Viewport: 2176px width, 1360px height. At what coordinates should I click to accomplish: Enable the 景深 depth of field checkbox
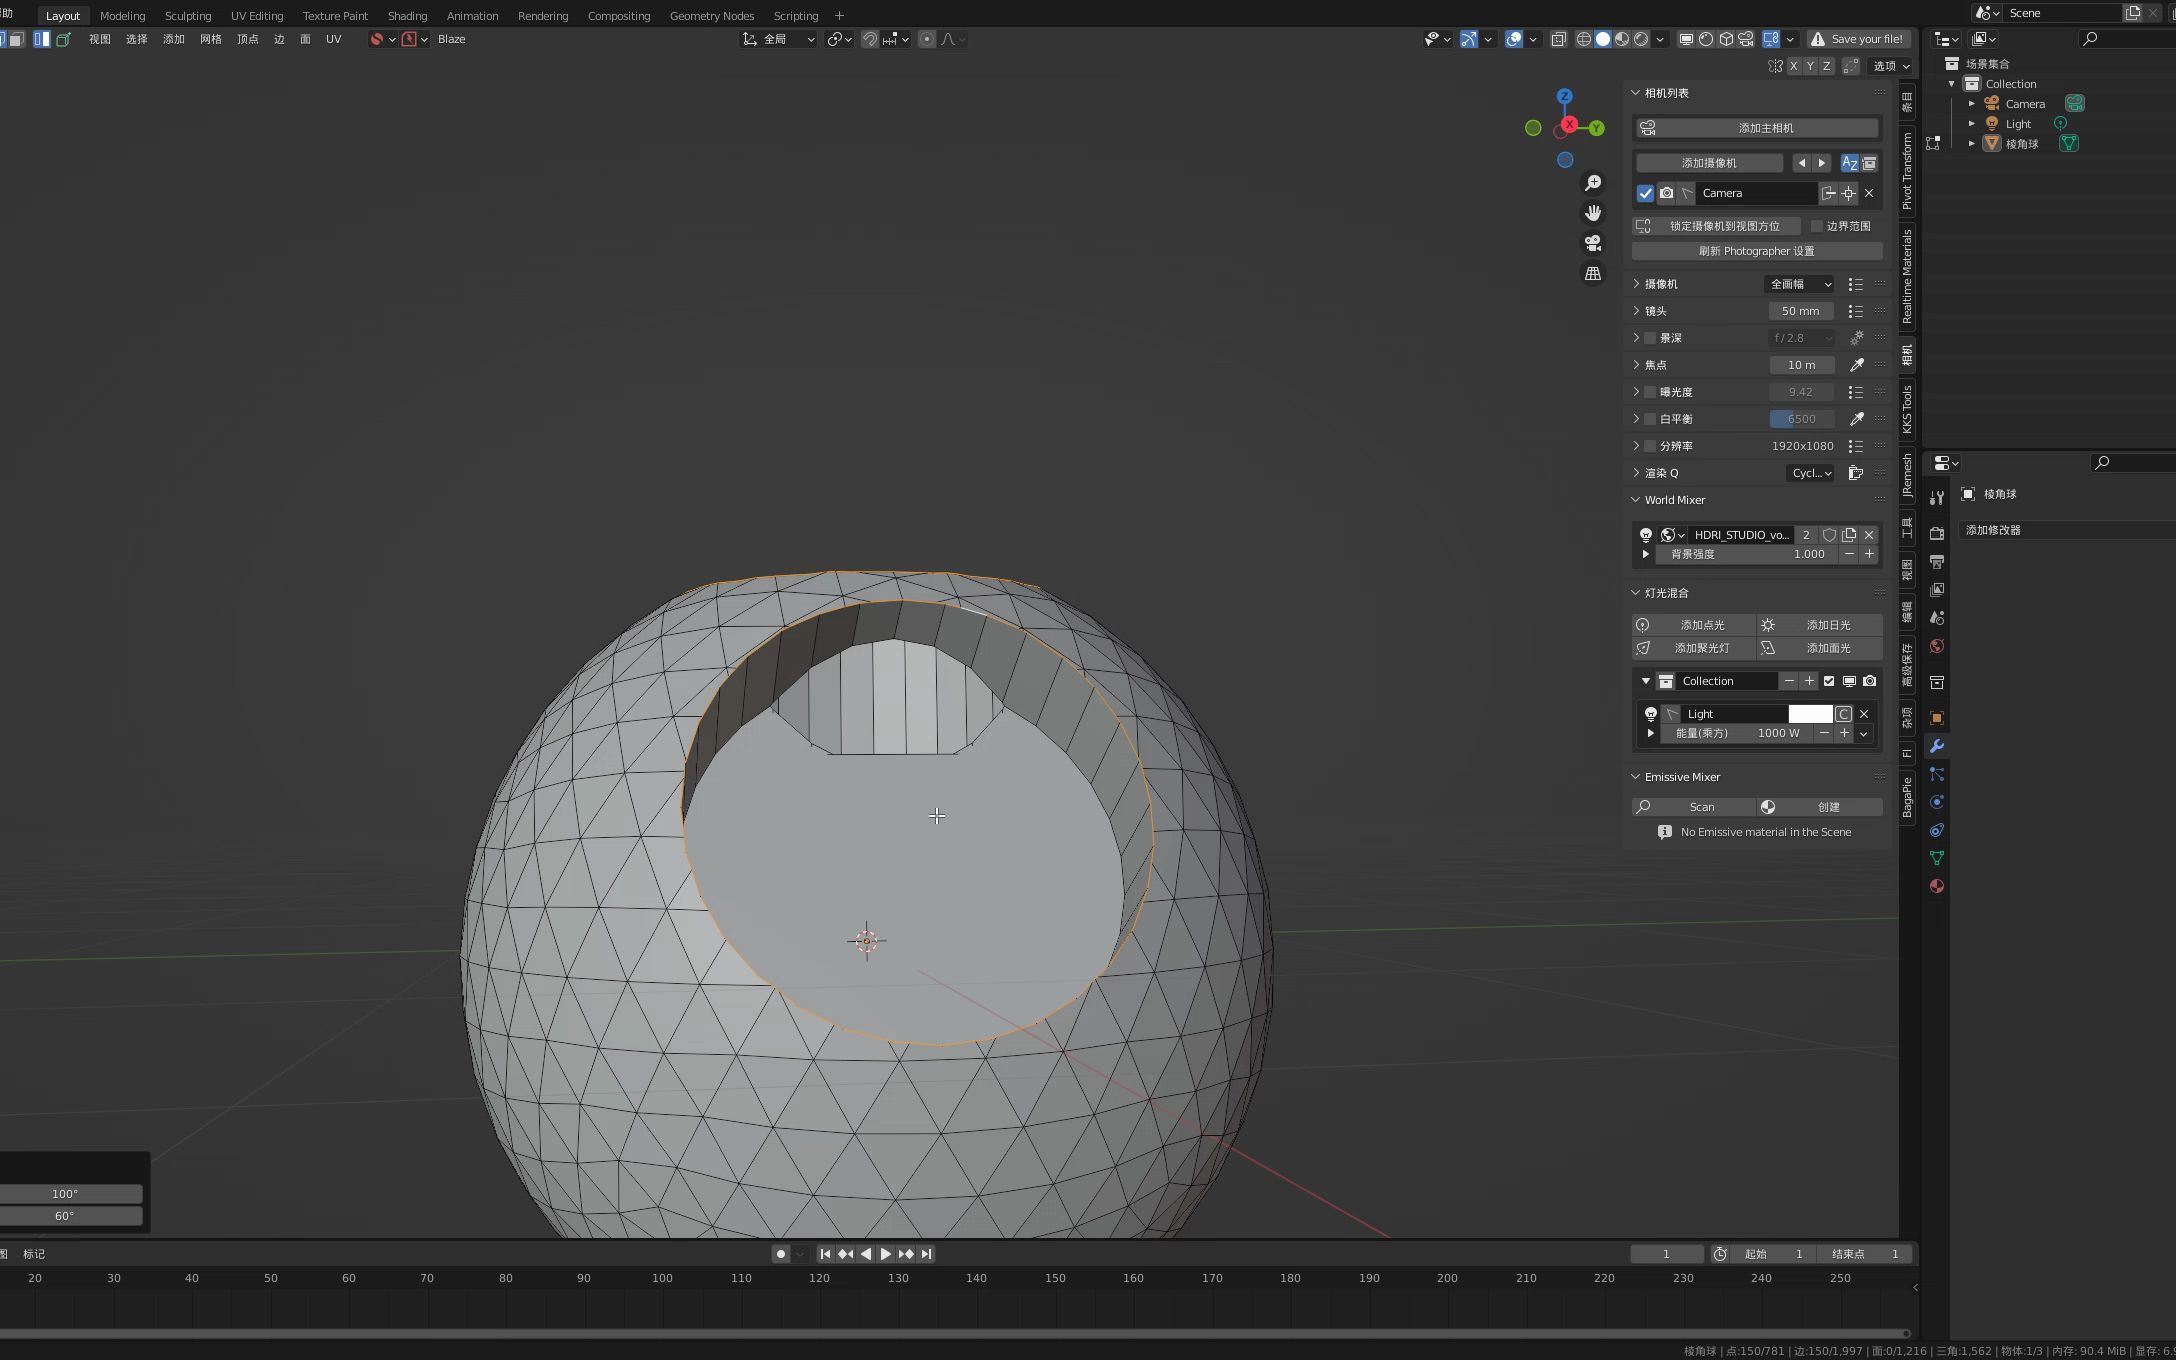point(1651,338)
